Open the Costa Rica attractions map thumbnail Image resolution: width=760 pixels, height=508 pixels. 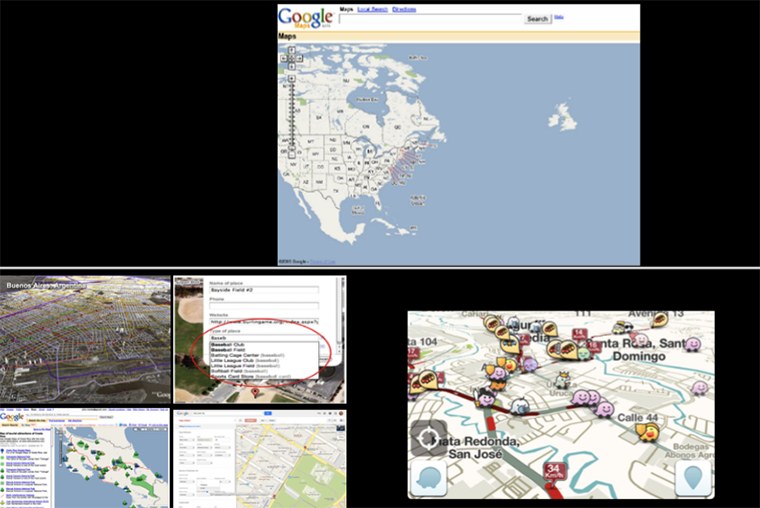click(85, 458)
